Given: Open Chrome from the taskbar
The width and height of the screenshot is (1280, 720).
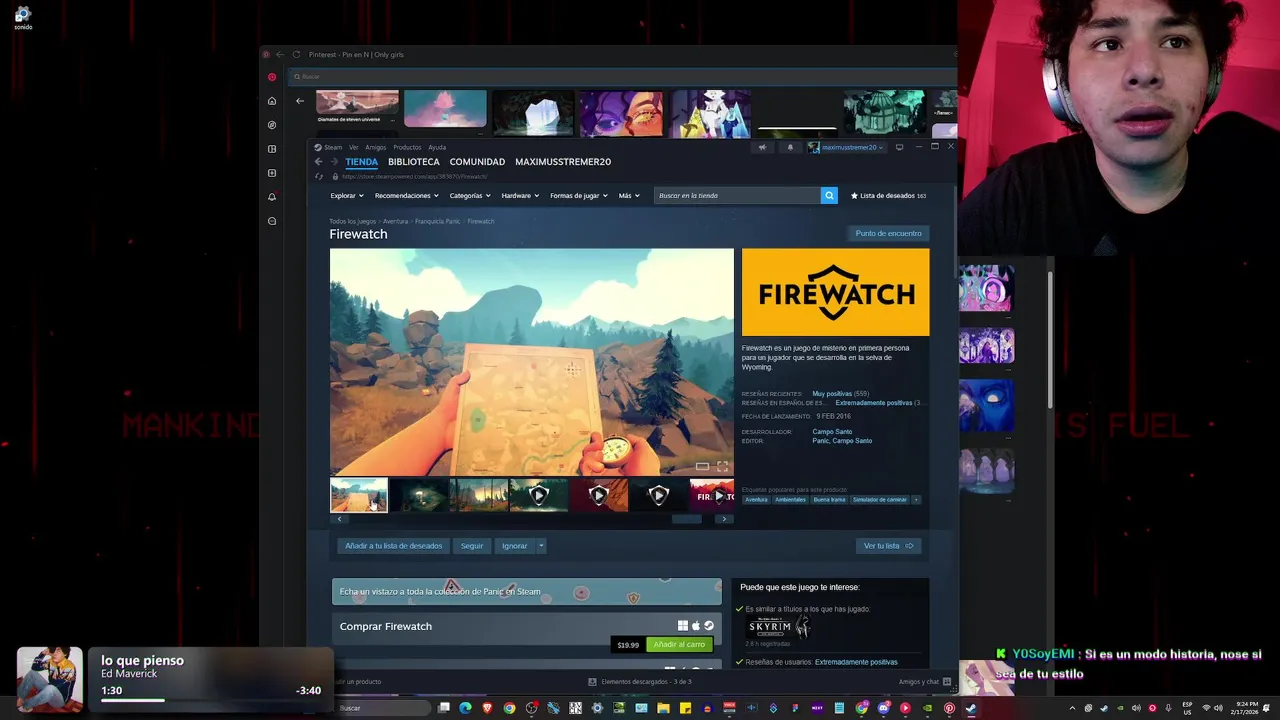Looking at the screenshot, I should [509, 708].
